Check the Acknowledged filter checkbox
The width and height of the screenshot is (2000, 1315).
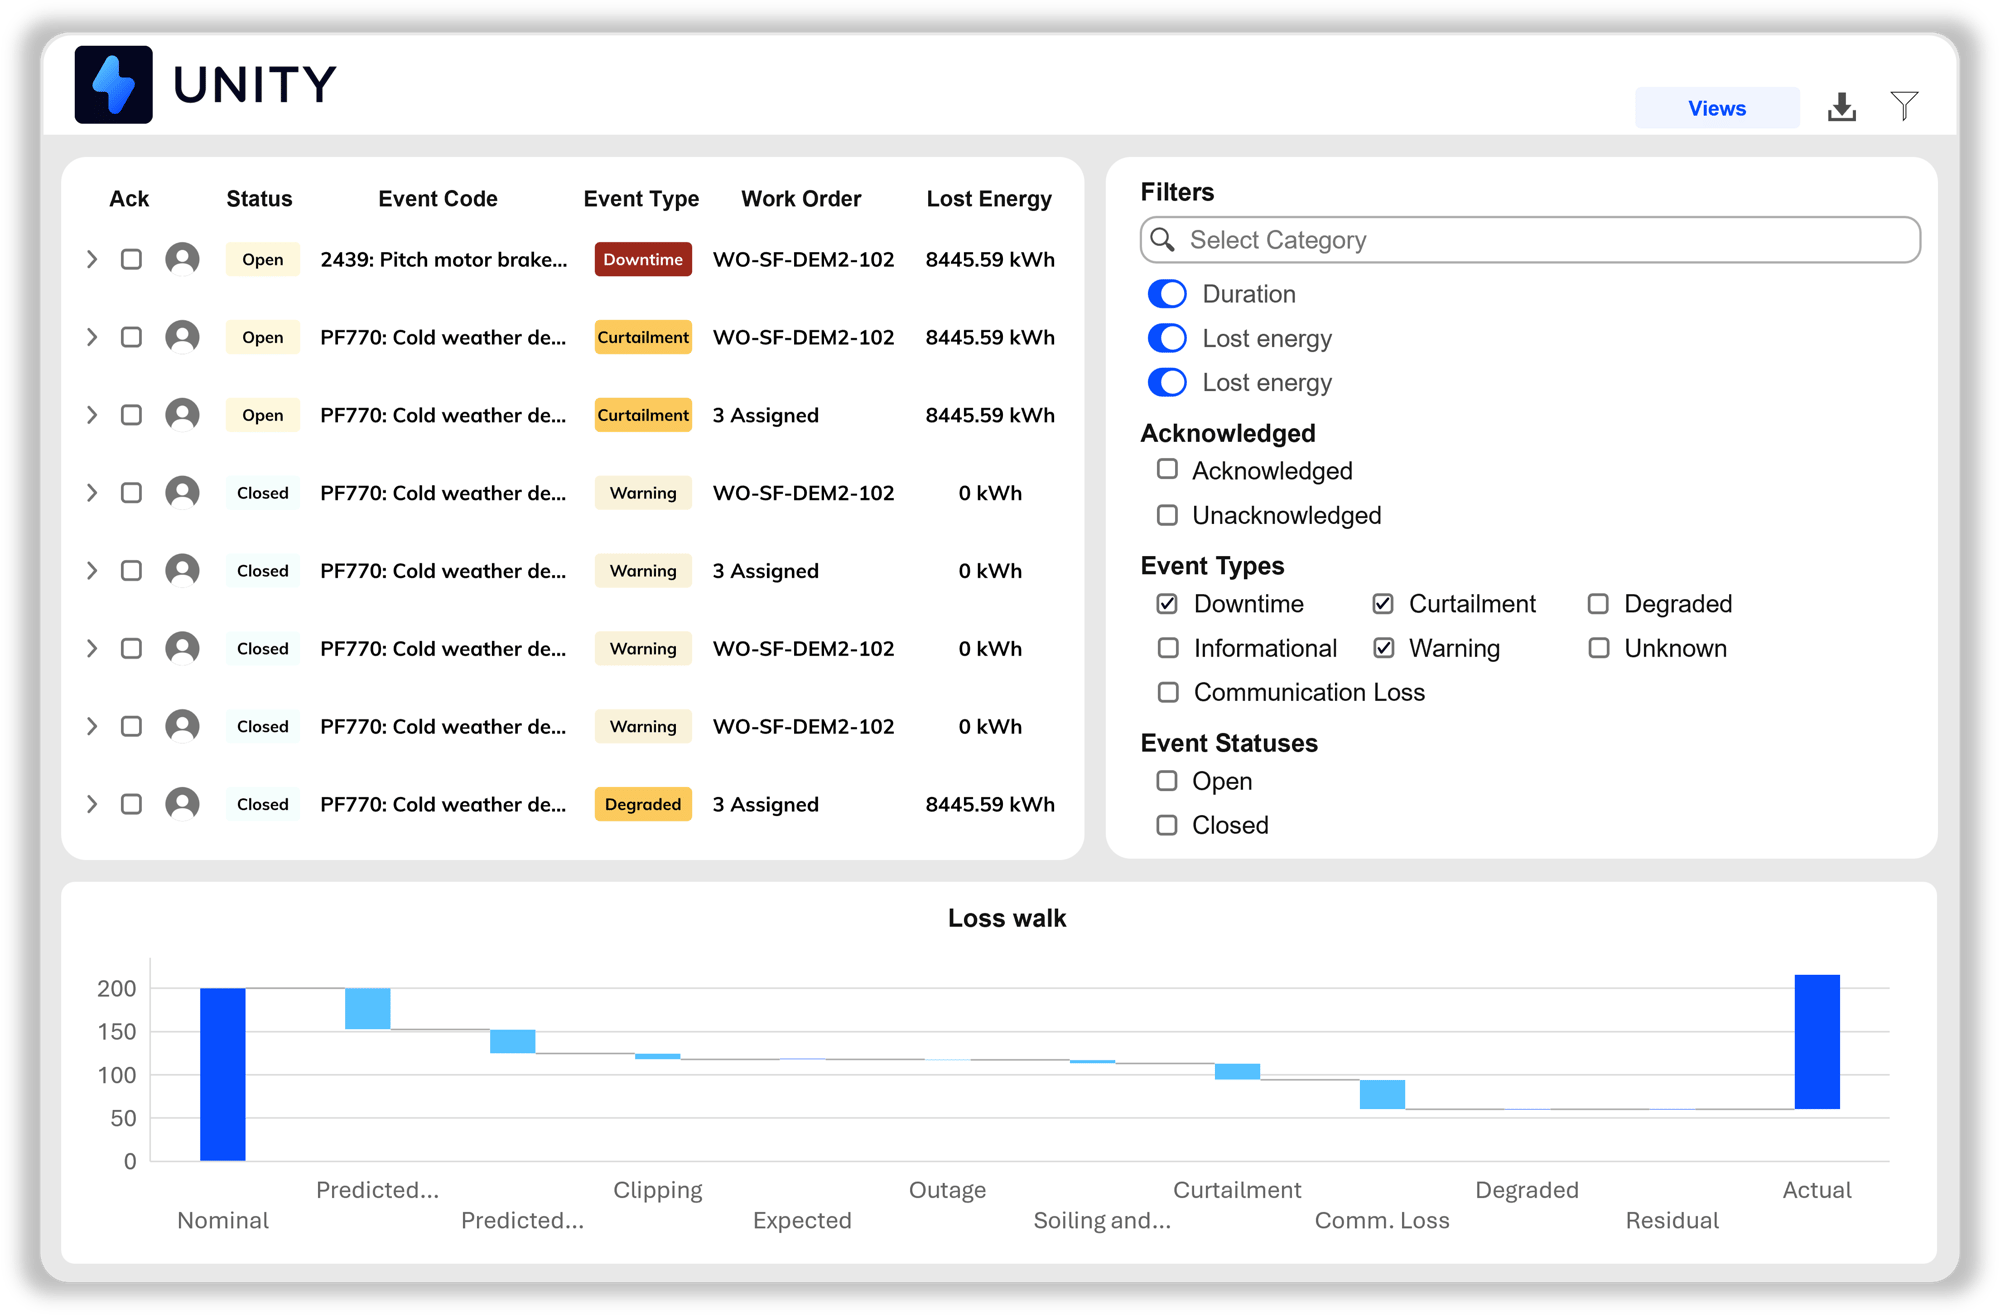[x=1167, y=469]
